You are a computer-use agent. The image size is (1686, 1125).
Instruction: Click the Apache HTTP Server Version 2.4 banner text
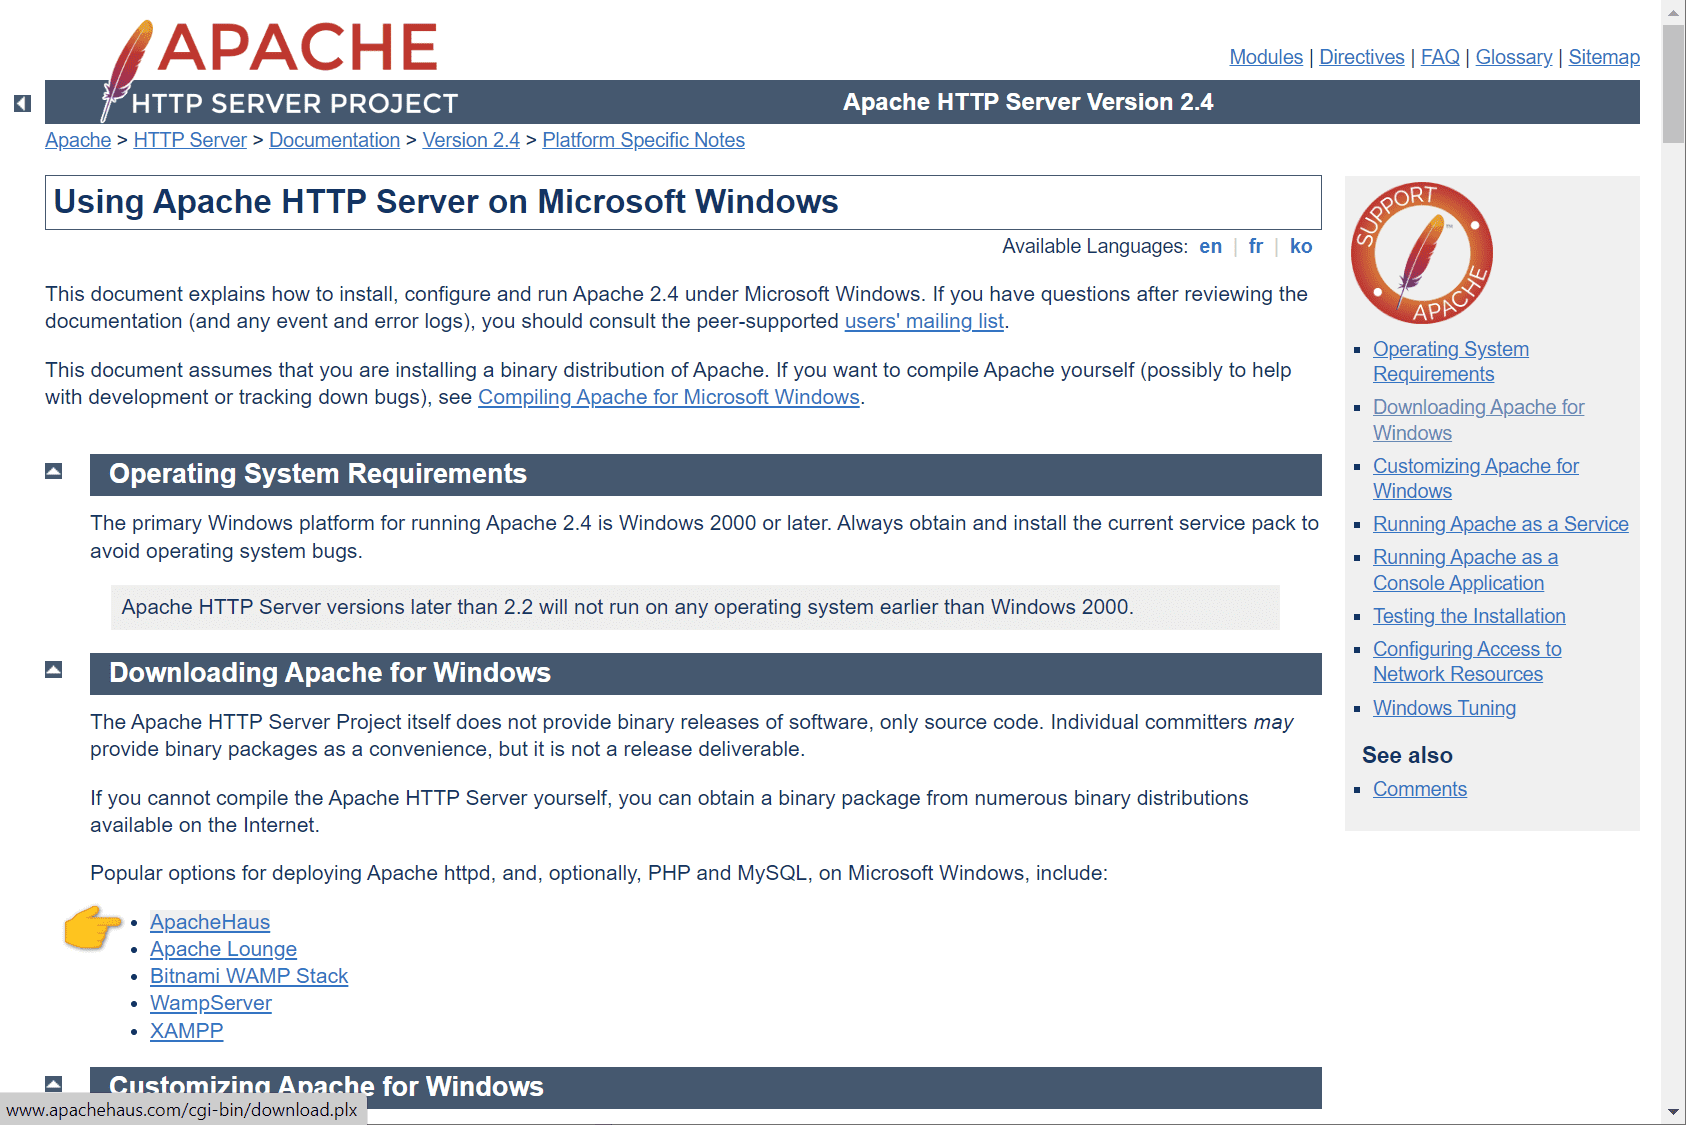[1028, 102]
